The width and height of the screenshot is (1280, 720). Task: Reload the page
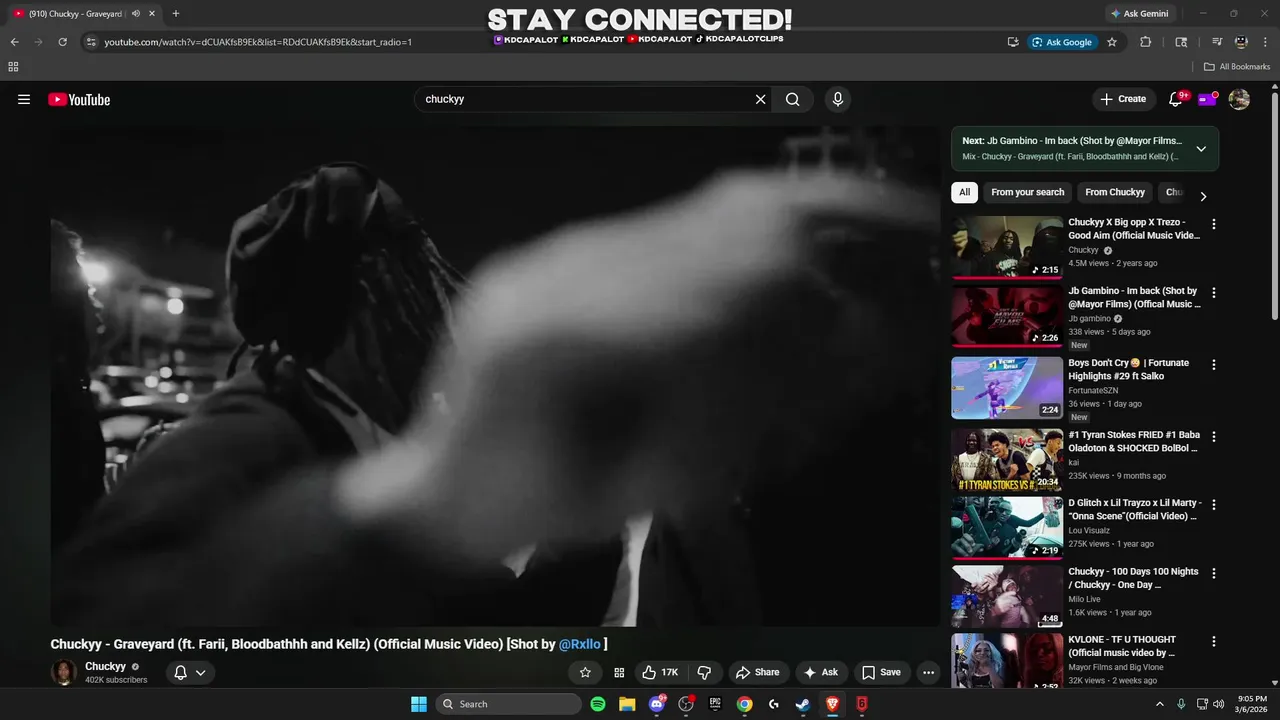click(x=63, y=42)
